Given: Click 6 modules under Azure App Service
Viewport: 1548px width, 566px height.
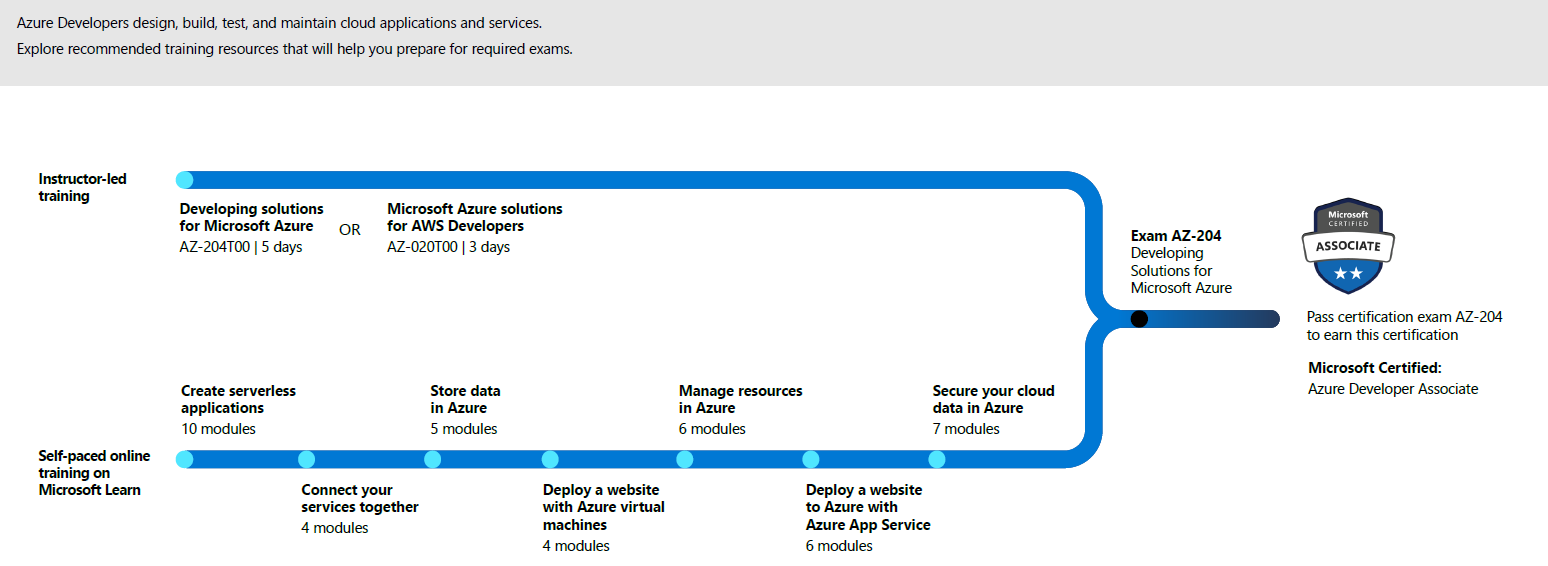Looking at the screenshot, I should pyautogui.click(x=840, y=546).
